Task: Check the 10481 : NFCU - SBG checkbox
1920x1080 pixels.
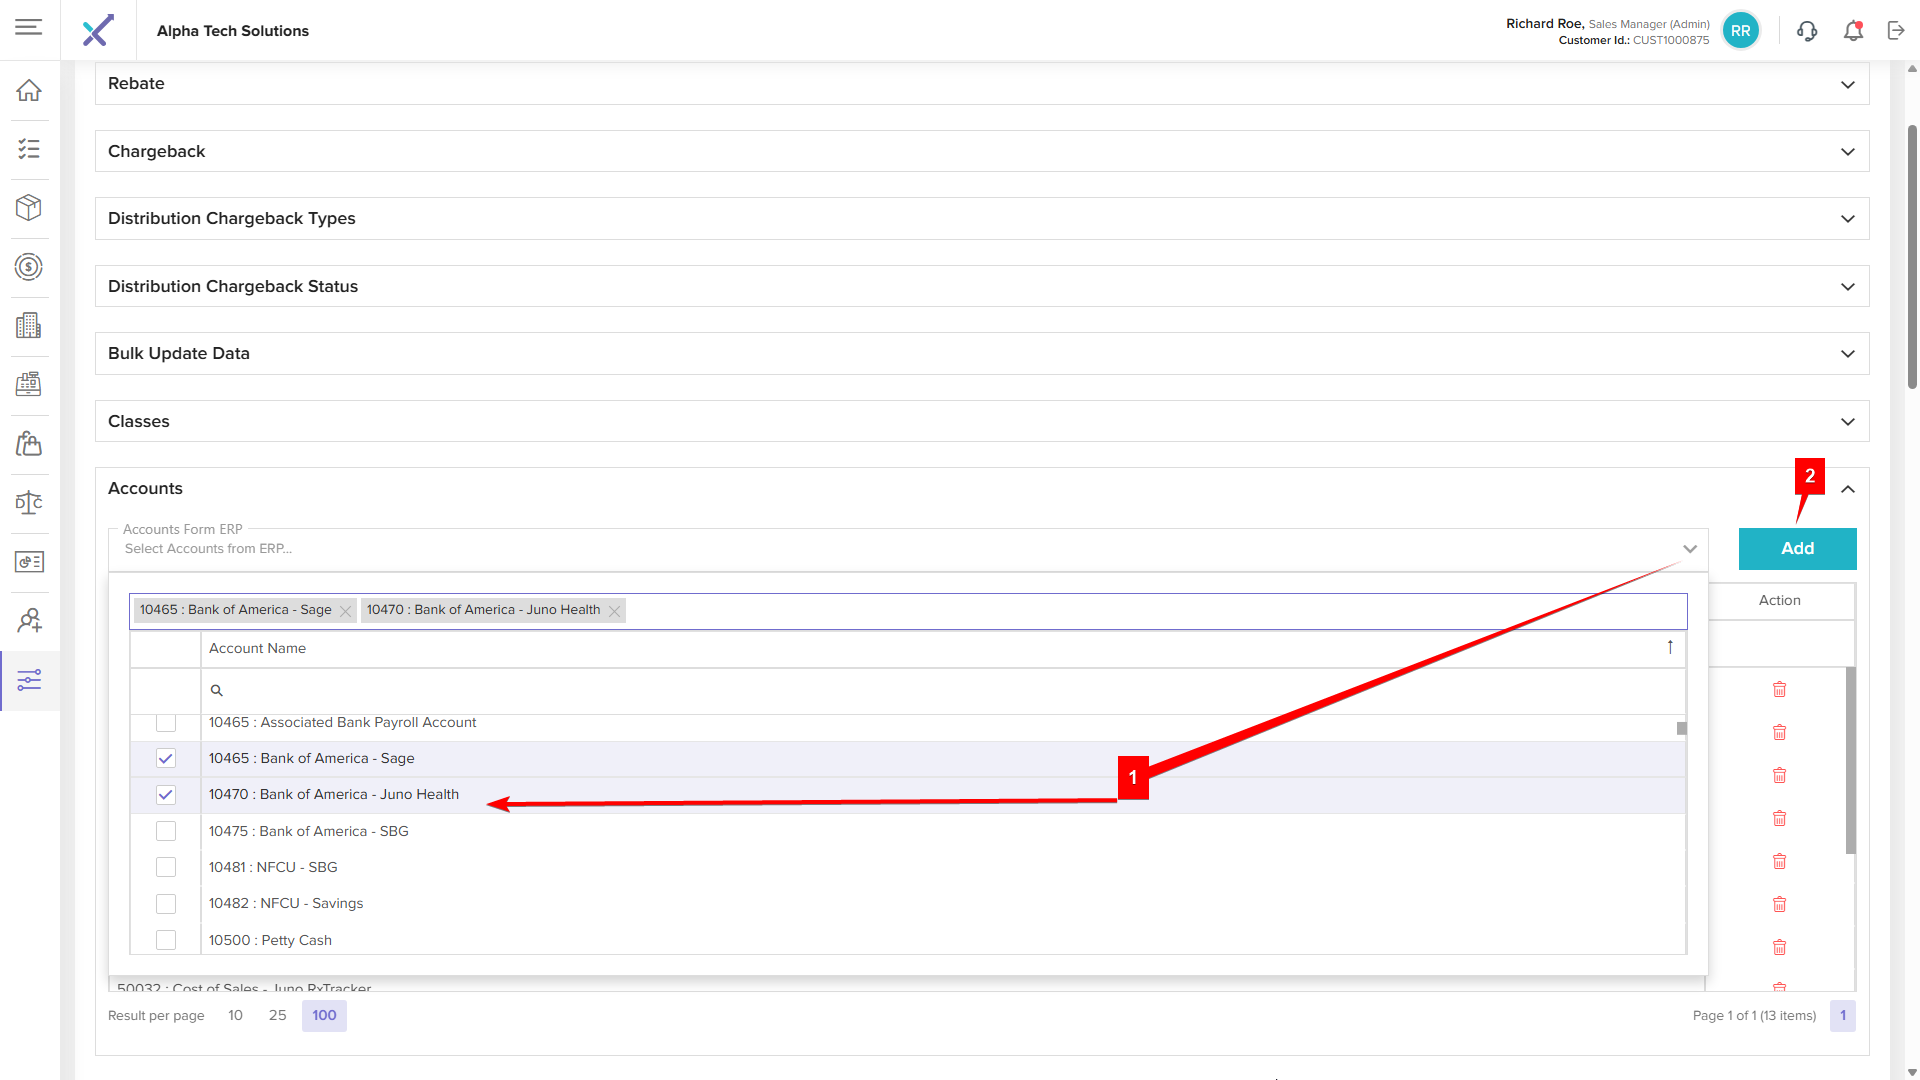Action: [x=166, y=867]
